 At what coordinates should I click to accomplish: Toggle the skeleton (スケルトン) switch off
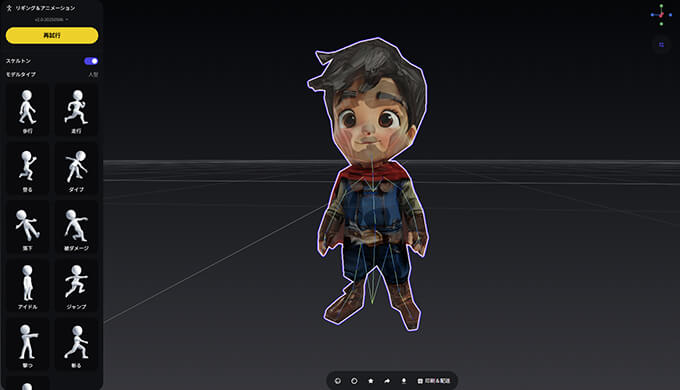91,61
